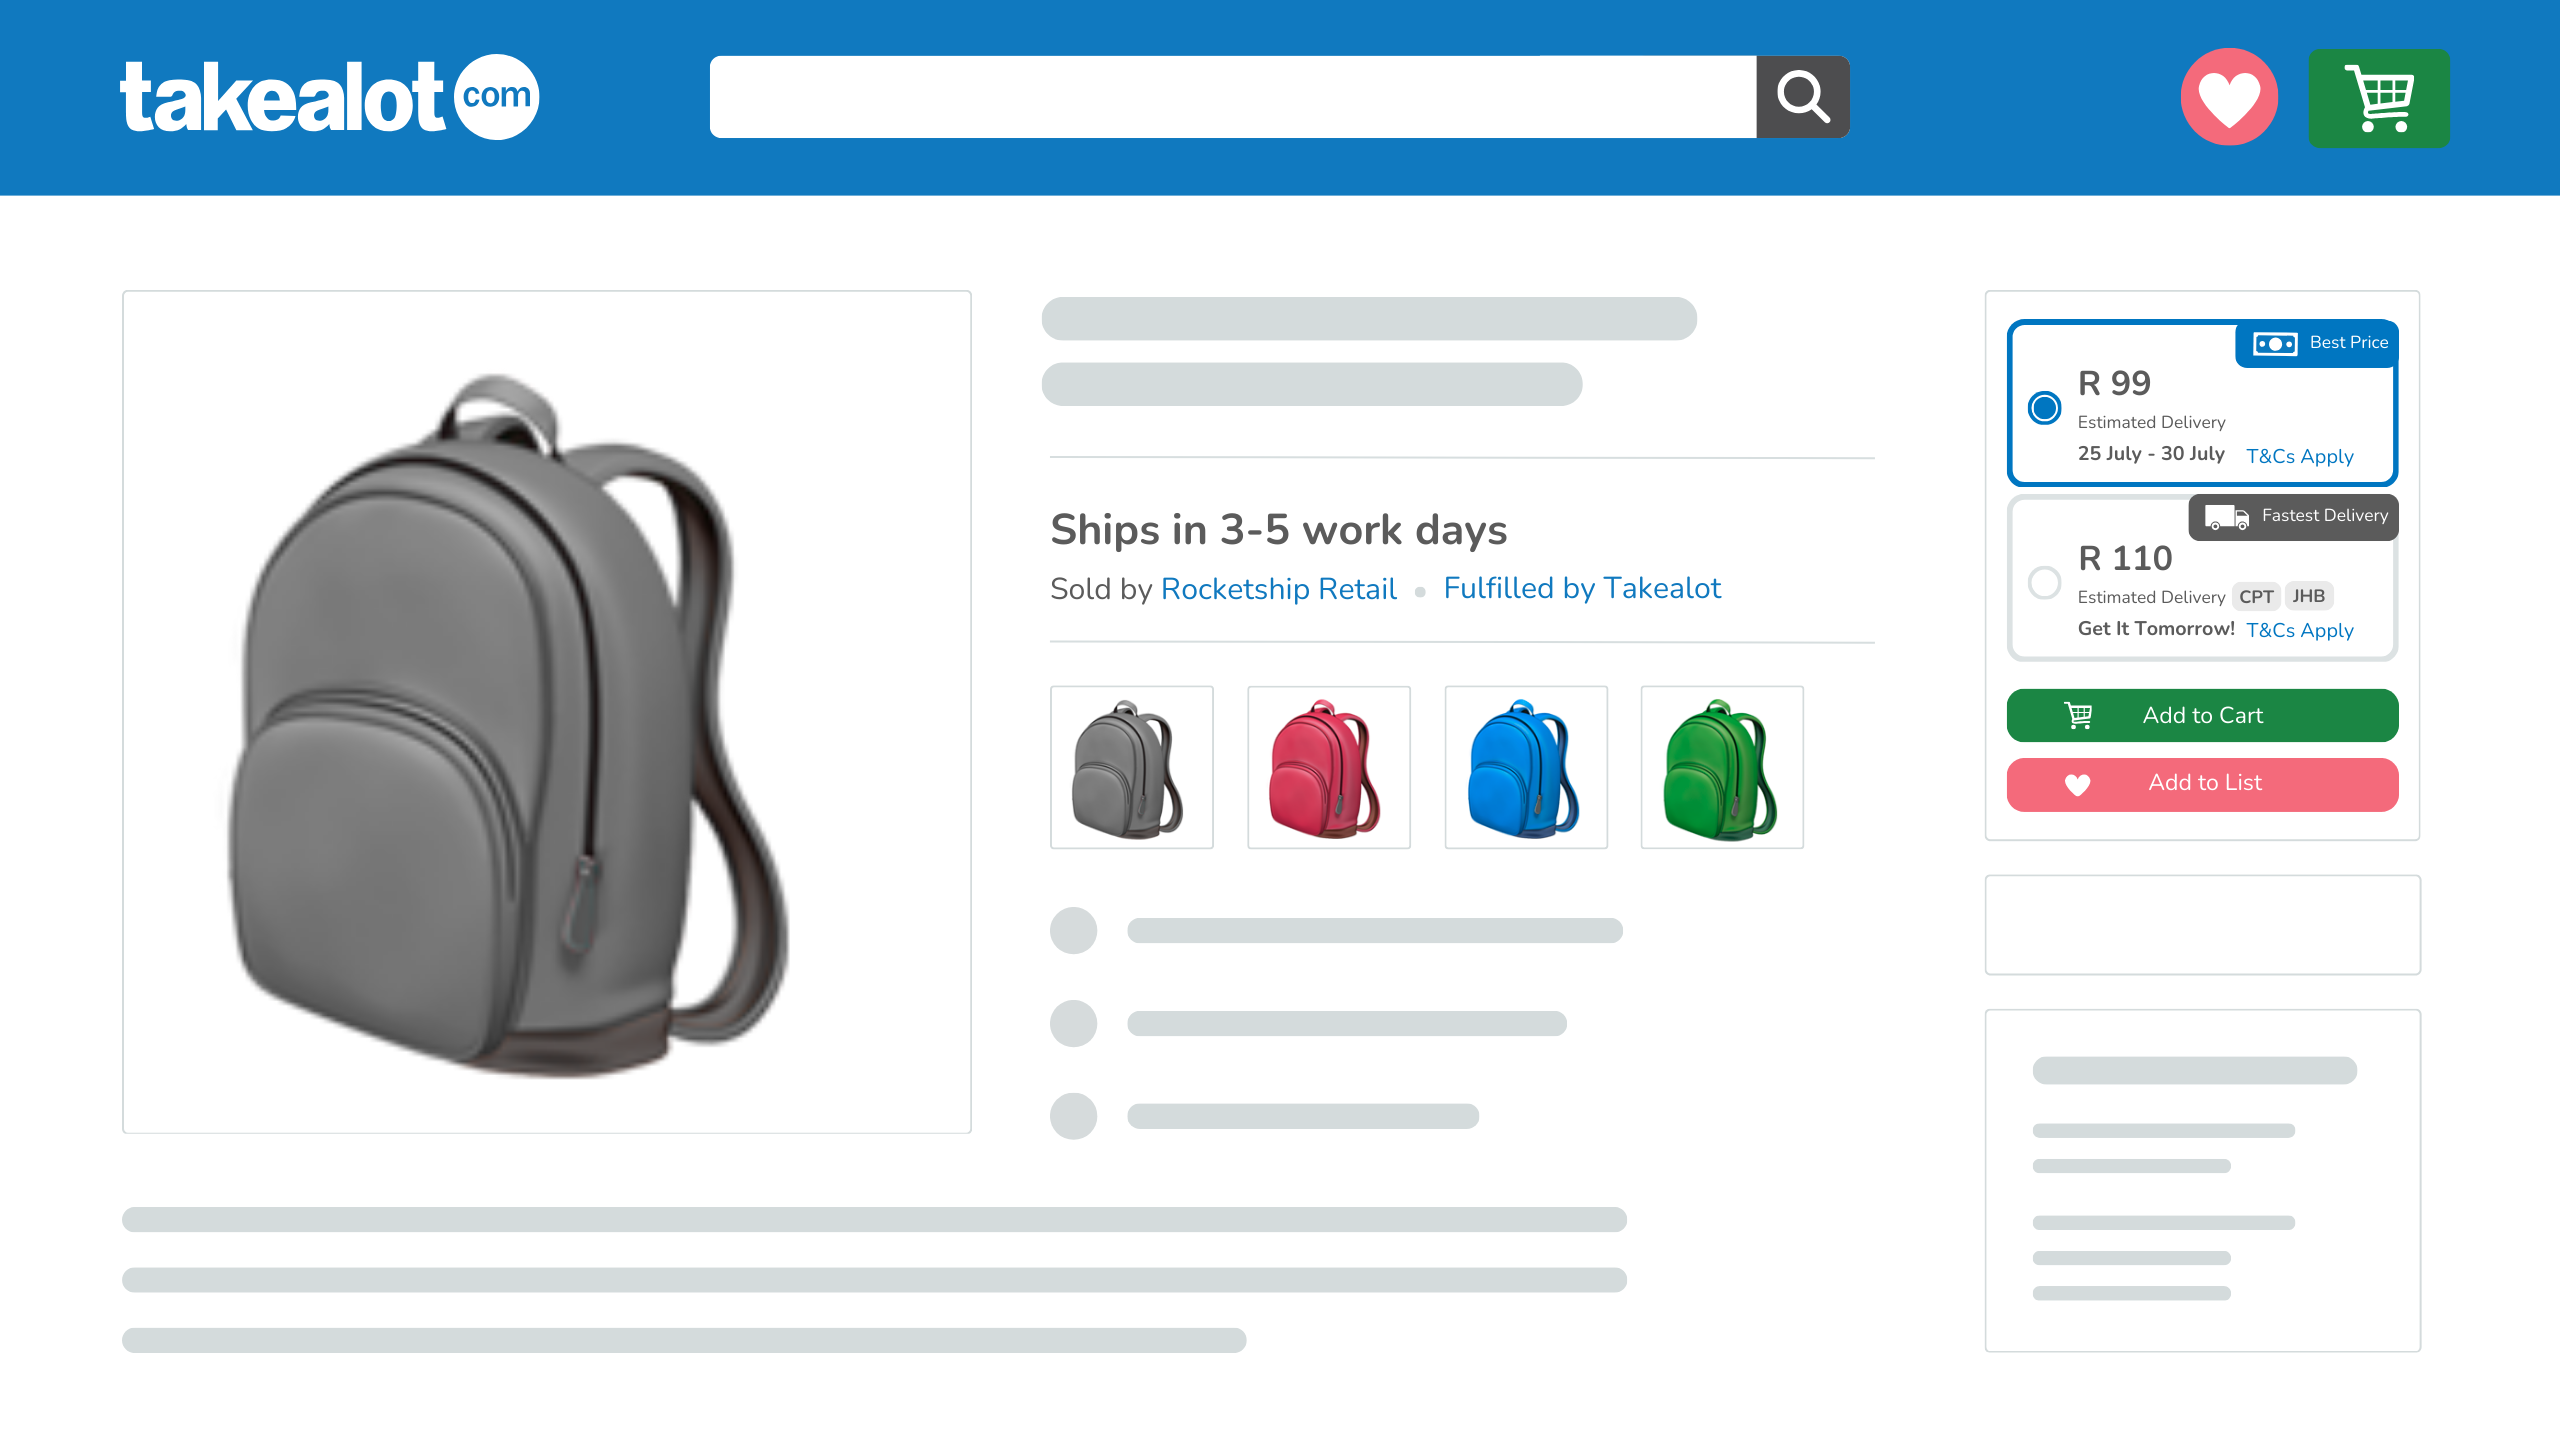Click inside the search input field
Image resolution: width=2560 pixels, height=1440 pixels.
click(1233, 97)
